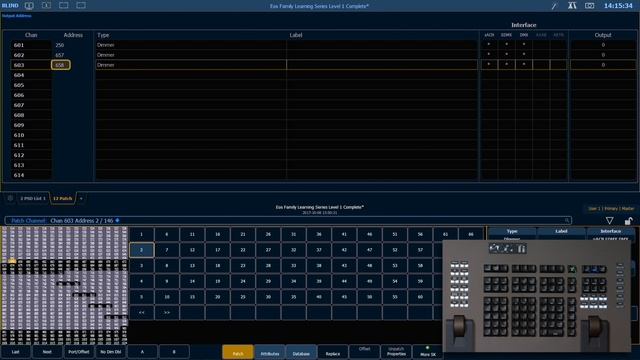Select channel 614 row
640x360 pixels.
click(x=322, y=175)
